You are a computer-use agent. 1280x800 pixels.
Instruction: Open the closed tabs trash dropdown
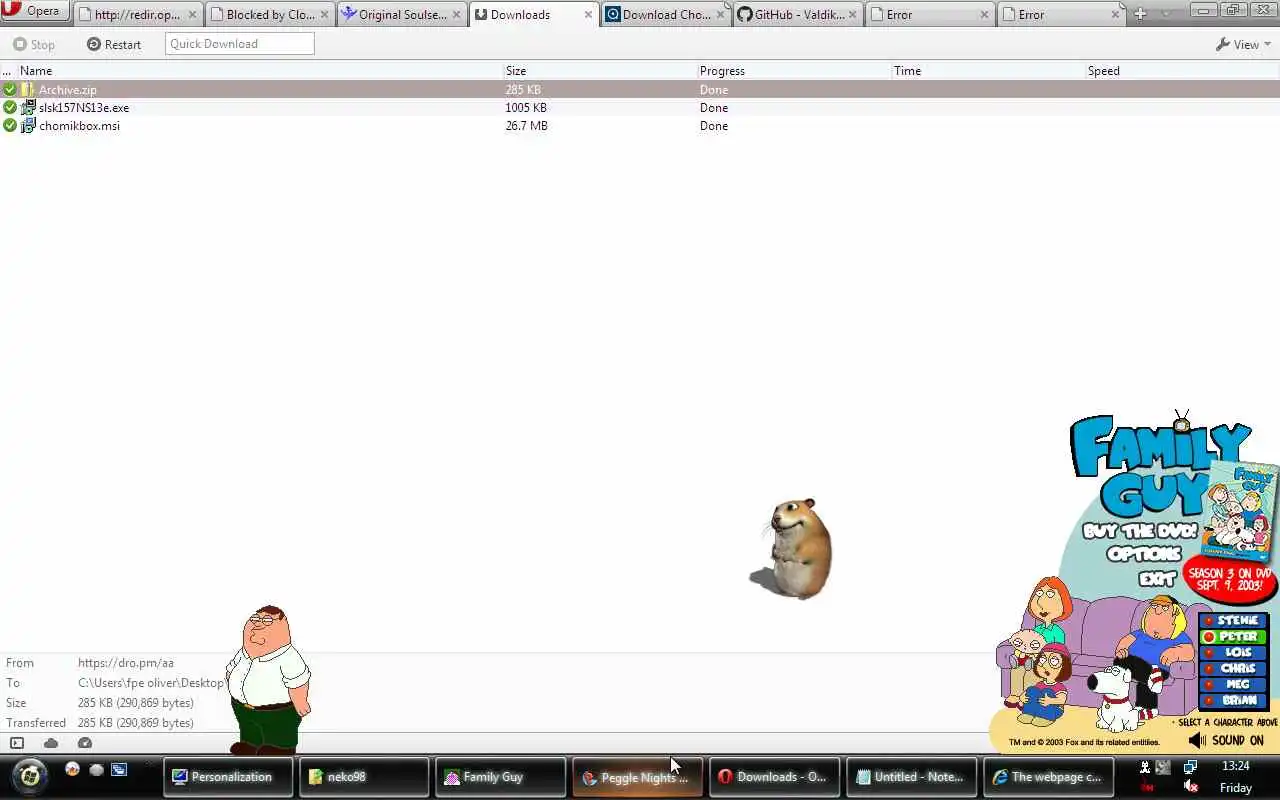1166,14
